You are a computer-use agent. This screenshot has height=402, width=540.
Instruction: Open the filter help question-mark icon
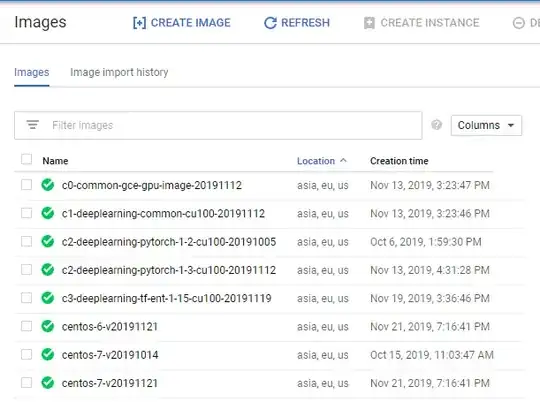[436, 125]
